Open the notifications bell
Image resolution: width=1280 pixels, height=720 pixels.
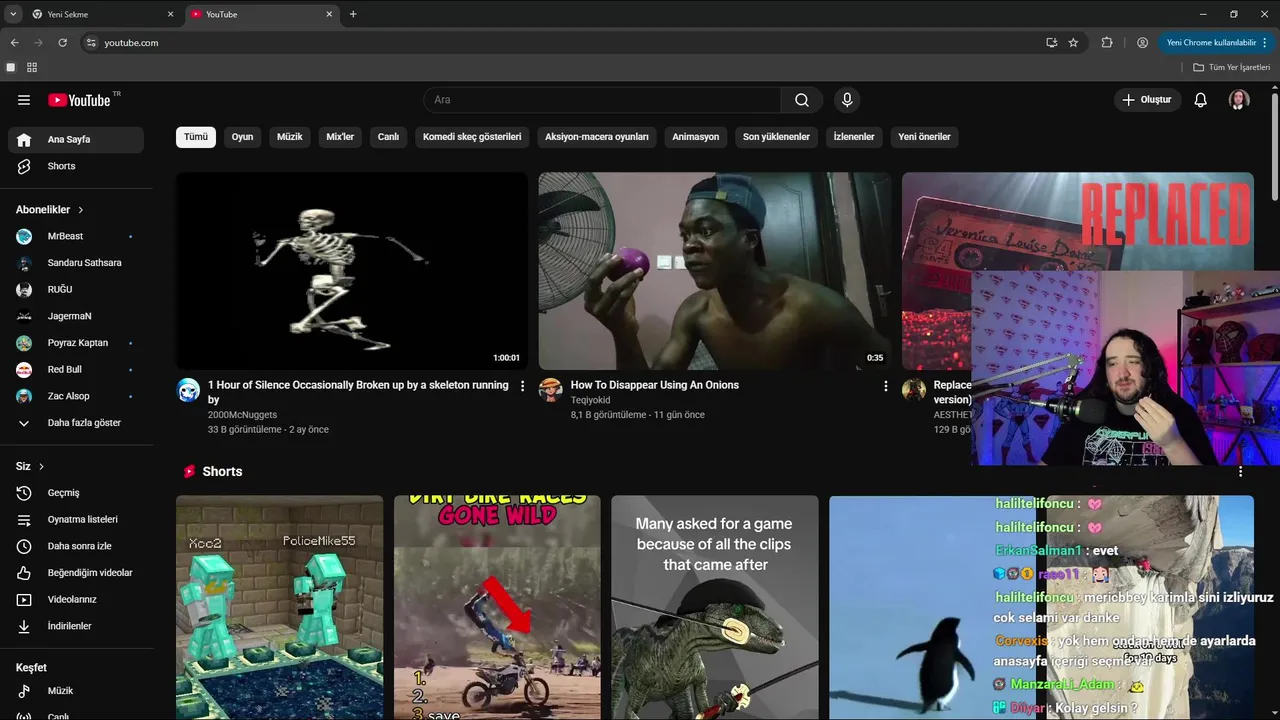click(1201, 100)
